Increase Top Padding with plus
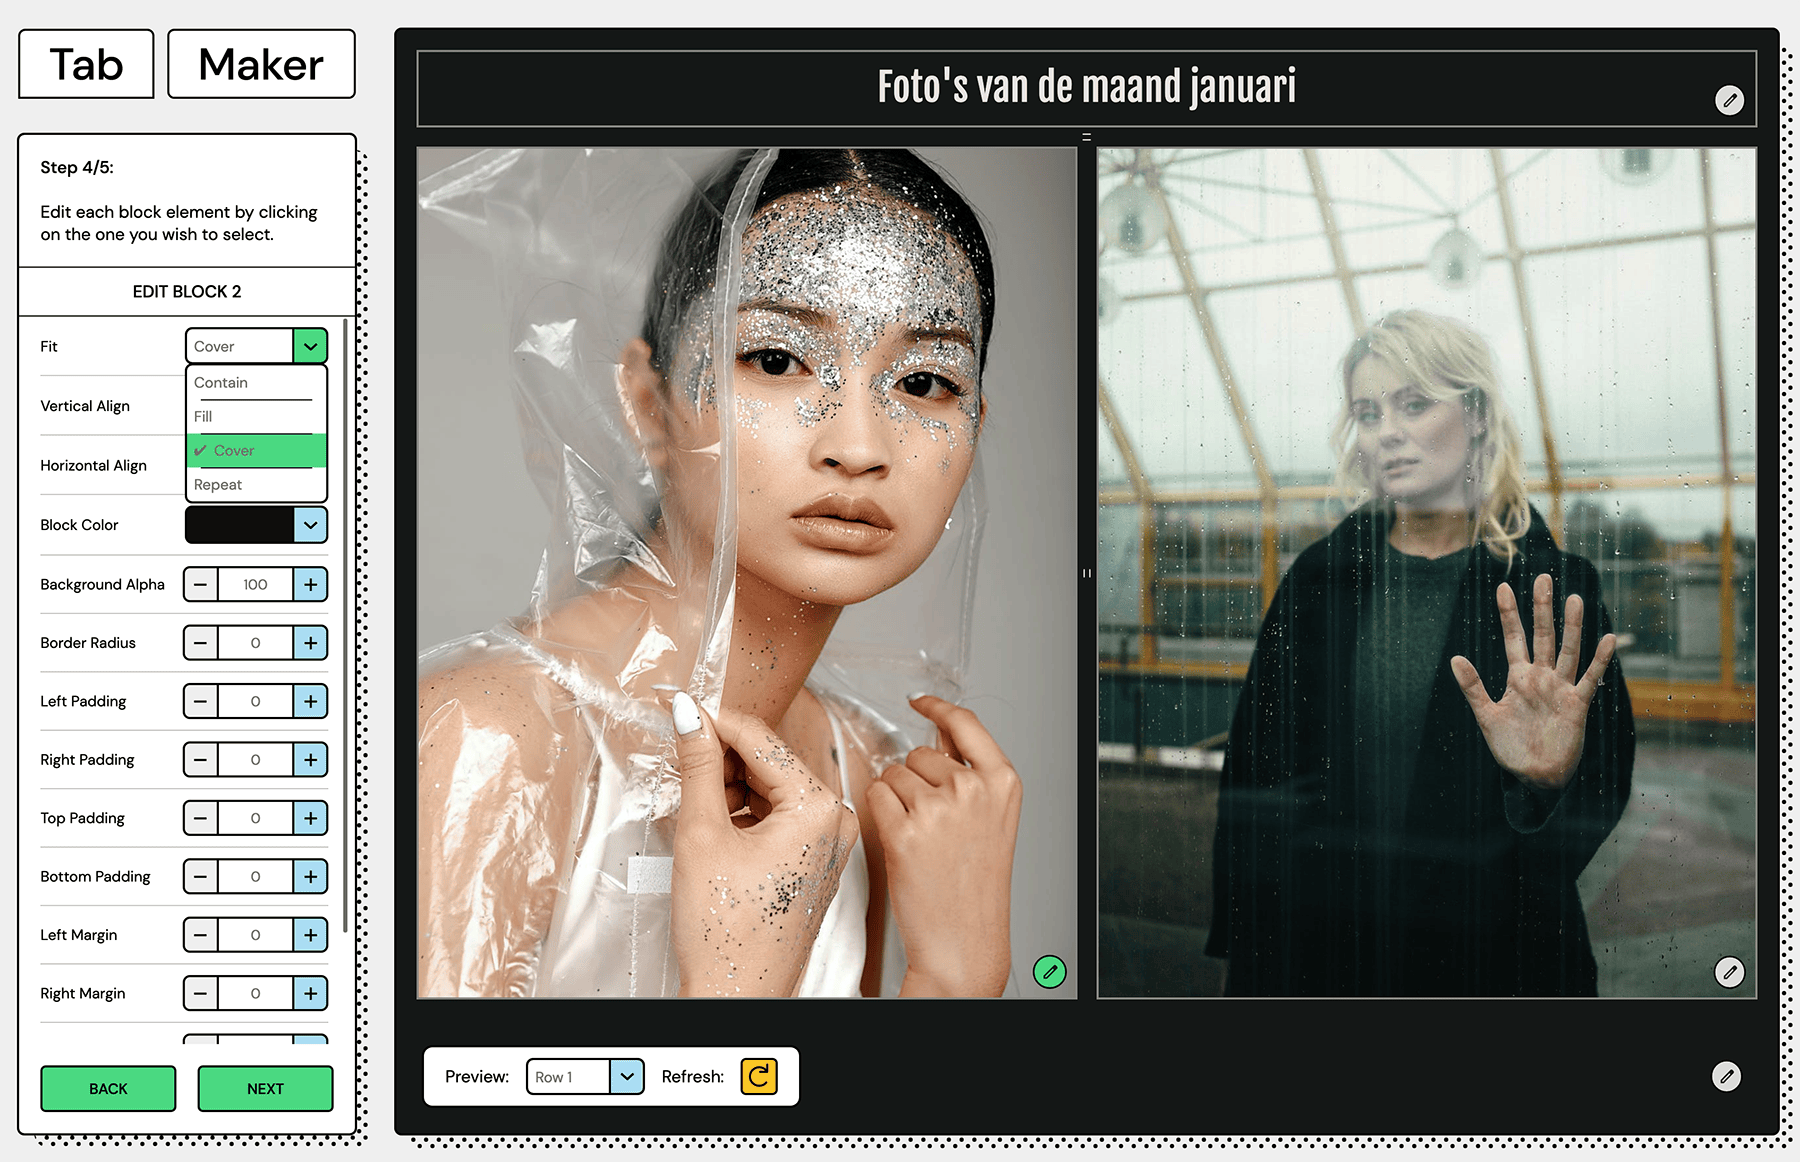Image resolution: width=1800 pixels, height=1162 pixels. [x=311, y=818]
